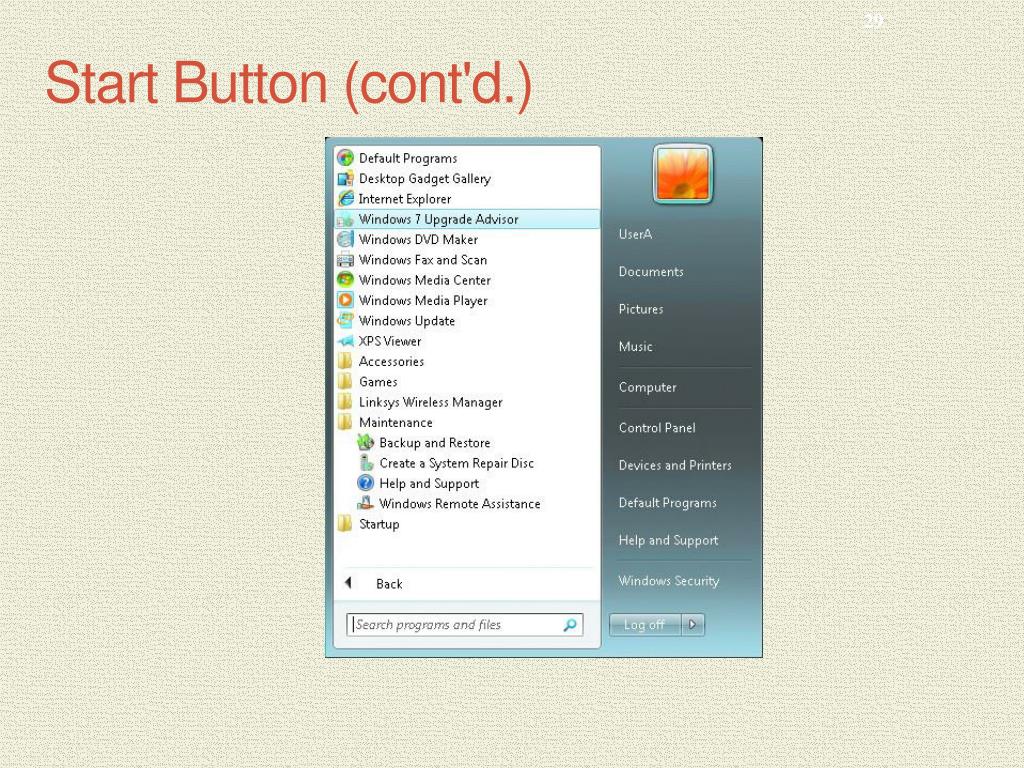
Task: Click the Windows Media Center green icon
Action: pyautogui.click(x=345, y=280)
